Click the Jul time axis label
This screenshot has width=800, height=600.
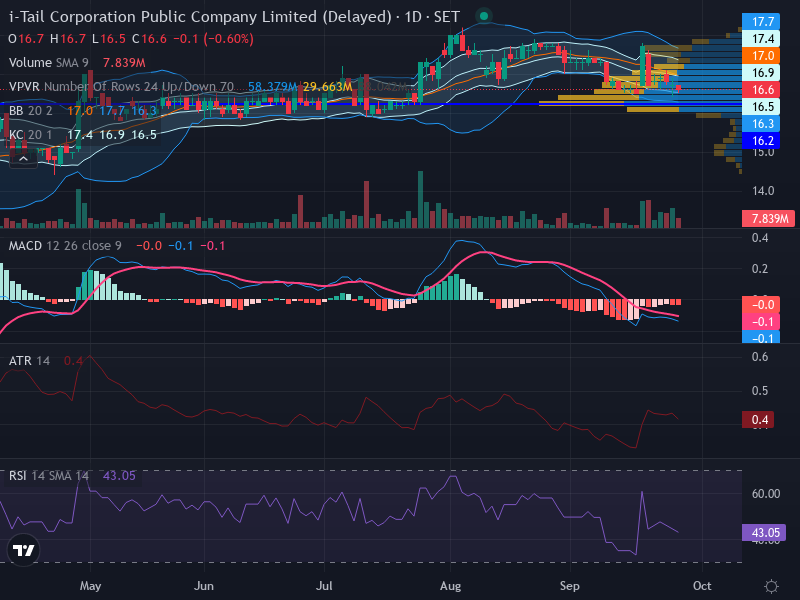[324, 586]
